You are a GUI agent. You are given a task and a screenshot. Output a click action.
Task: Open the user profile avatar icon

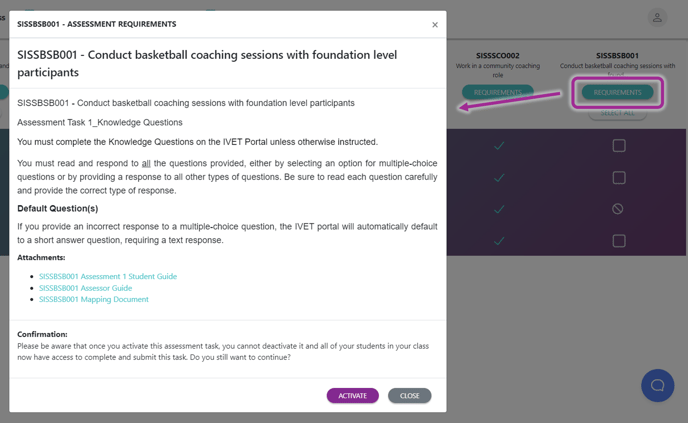tap(657, 18)
